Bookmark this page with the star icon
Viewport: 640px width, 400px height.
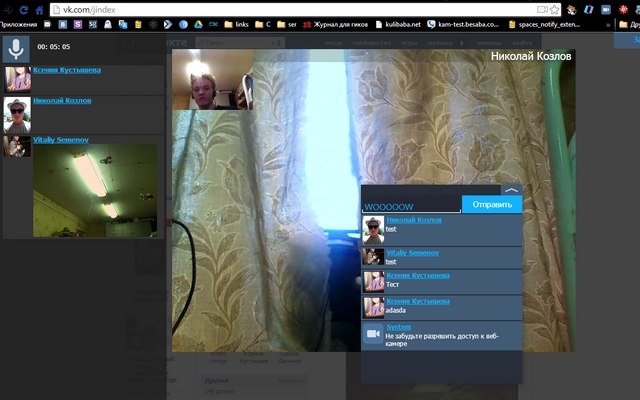554,10
